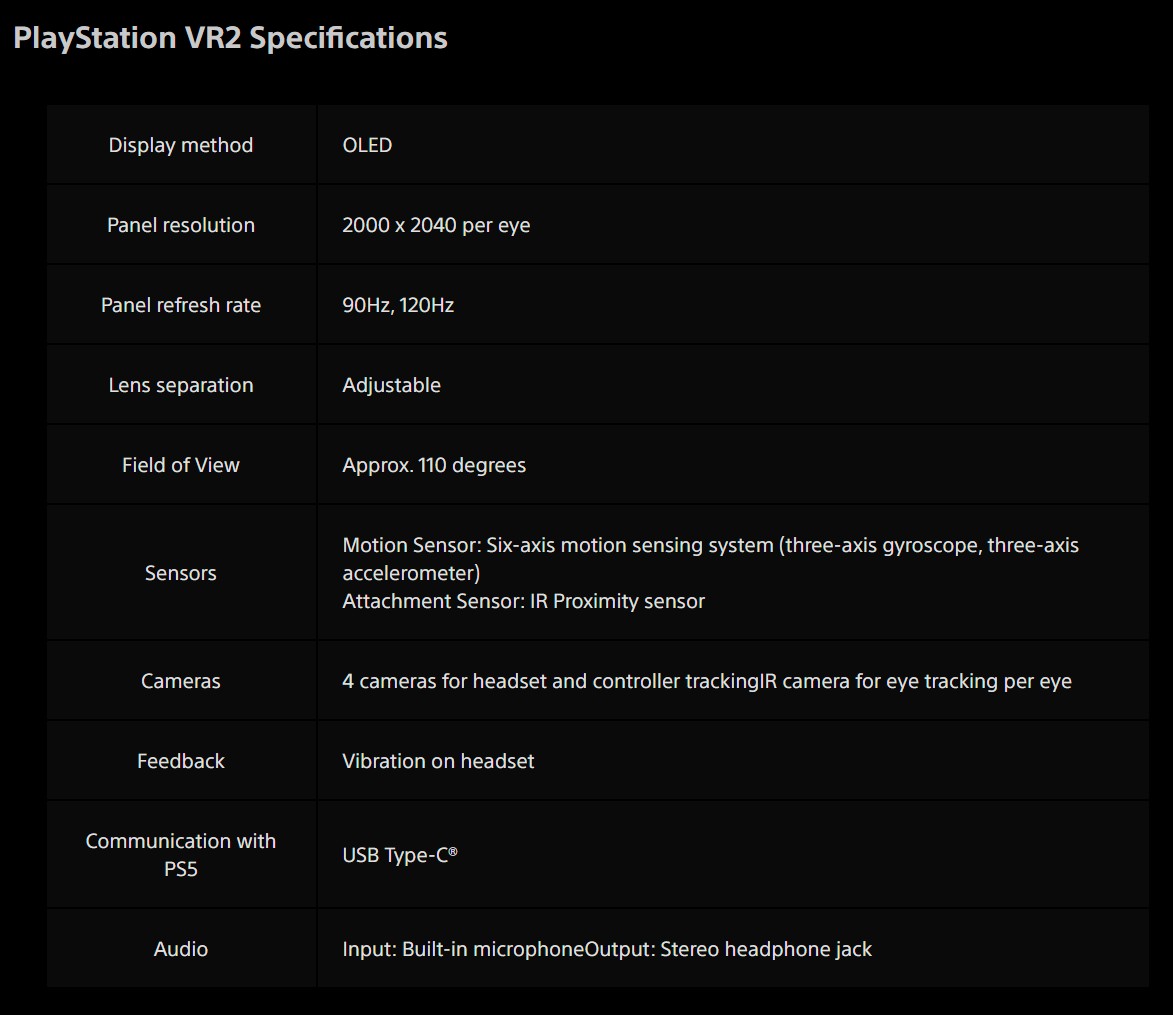Select the Feedback row label
The height and width of the screenshot is (1015, 1173).
[x=181, y=761]
